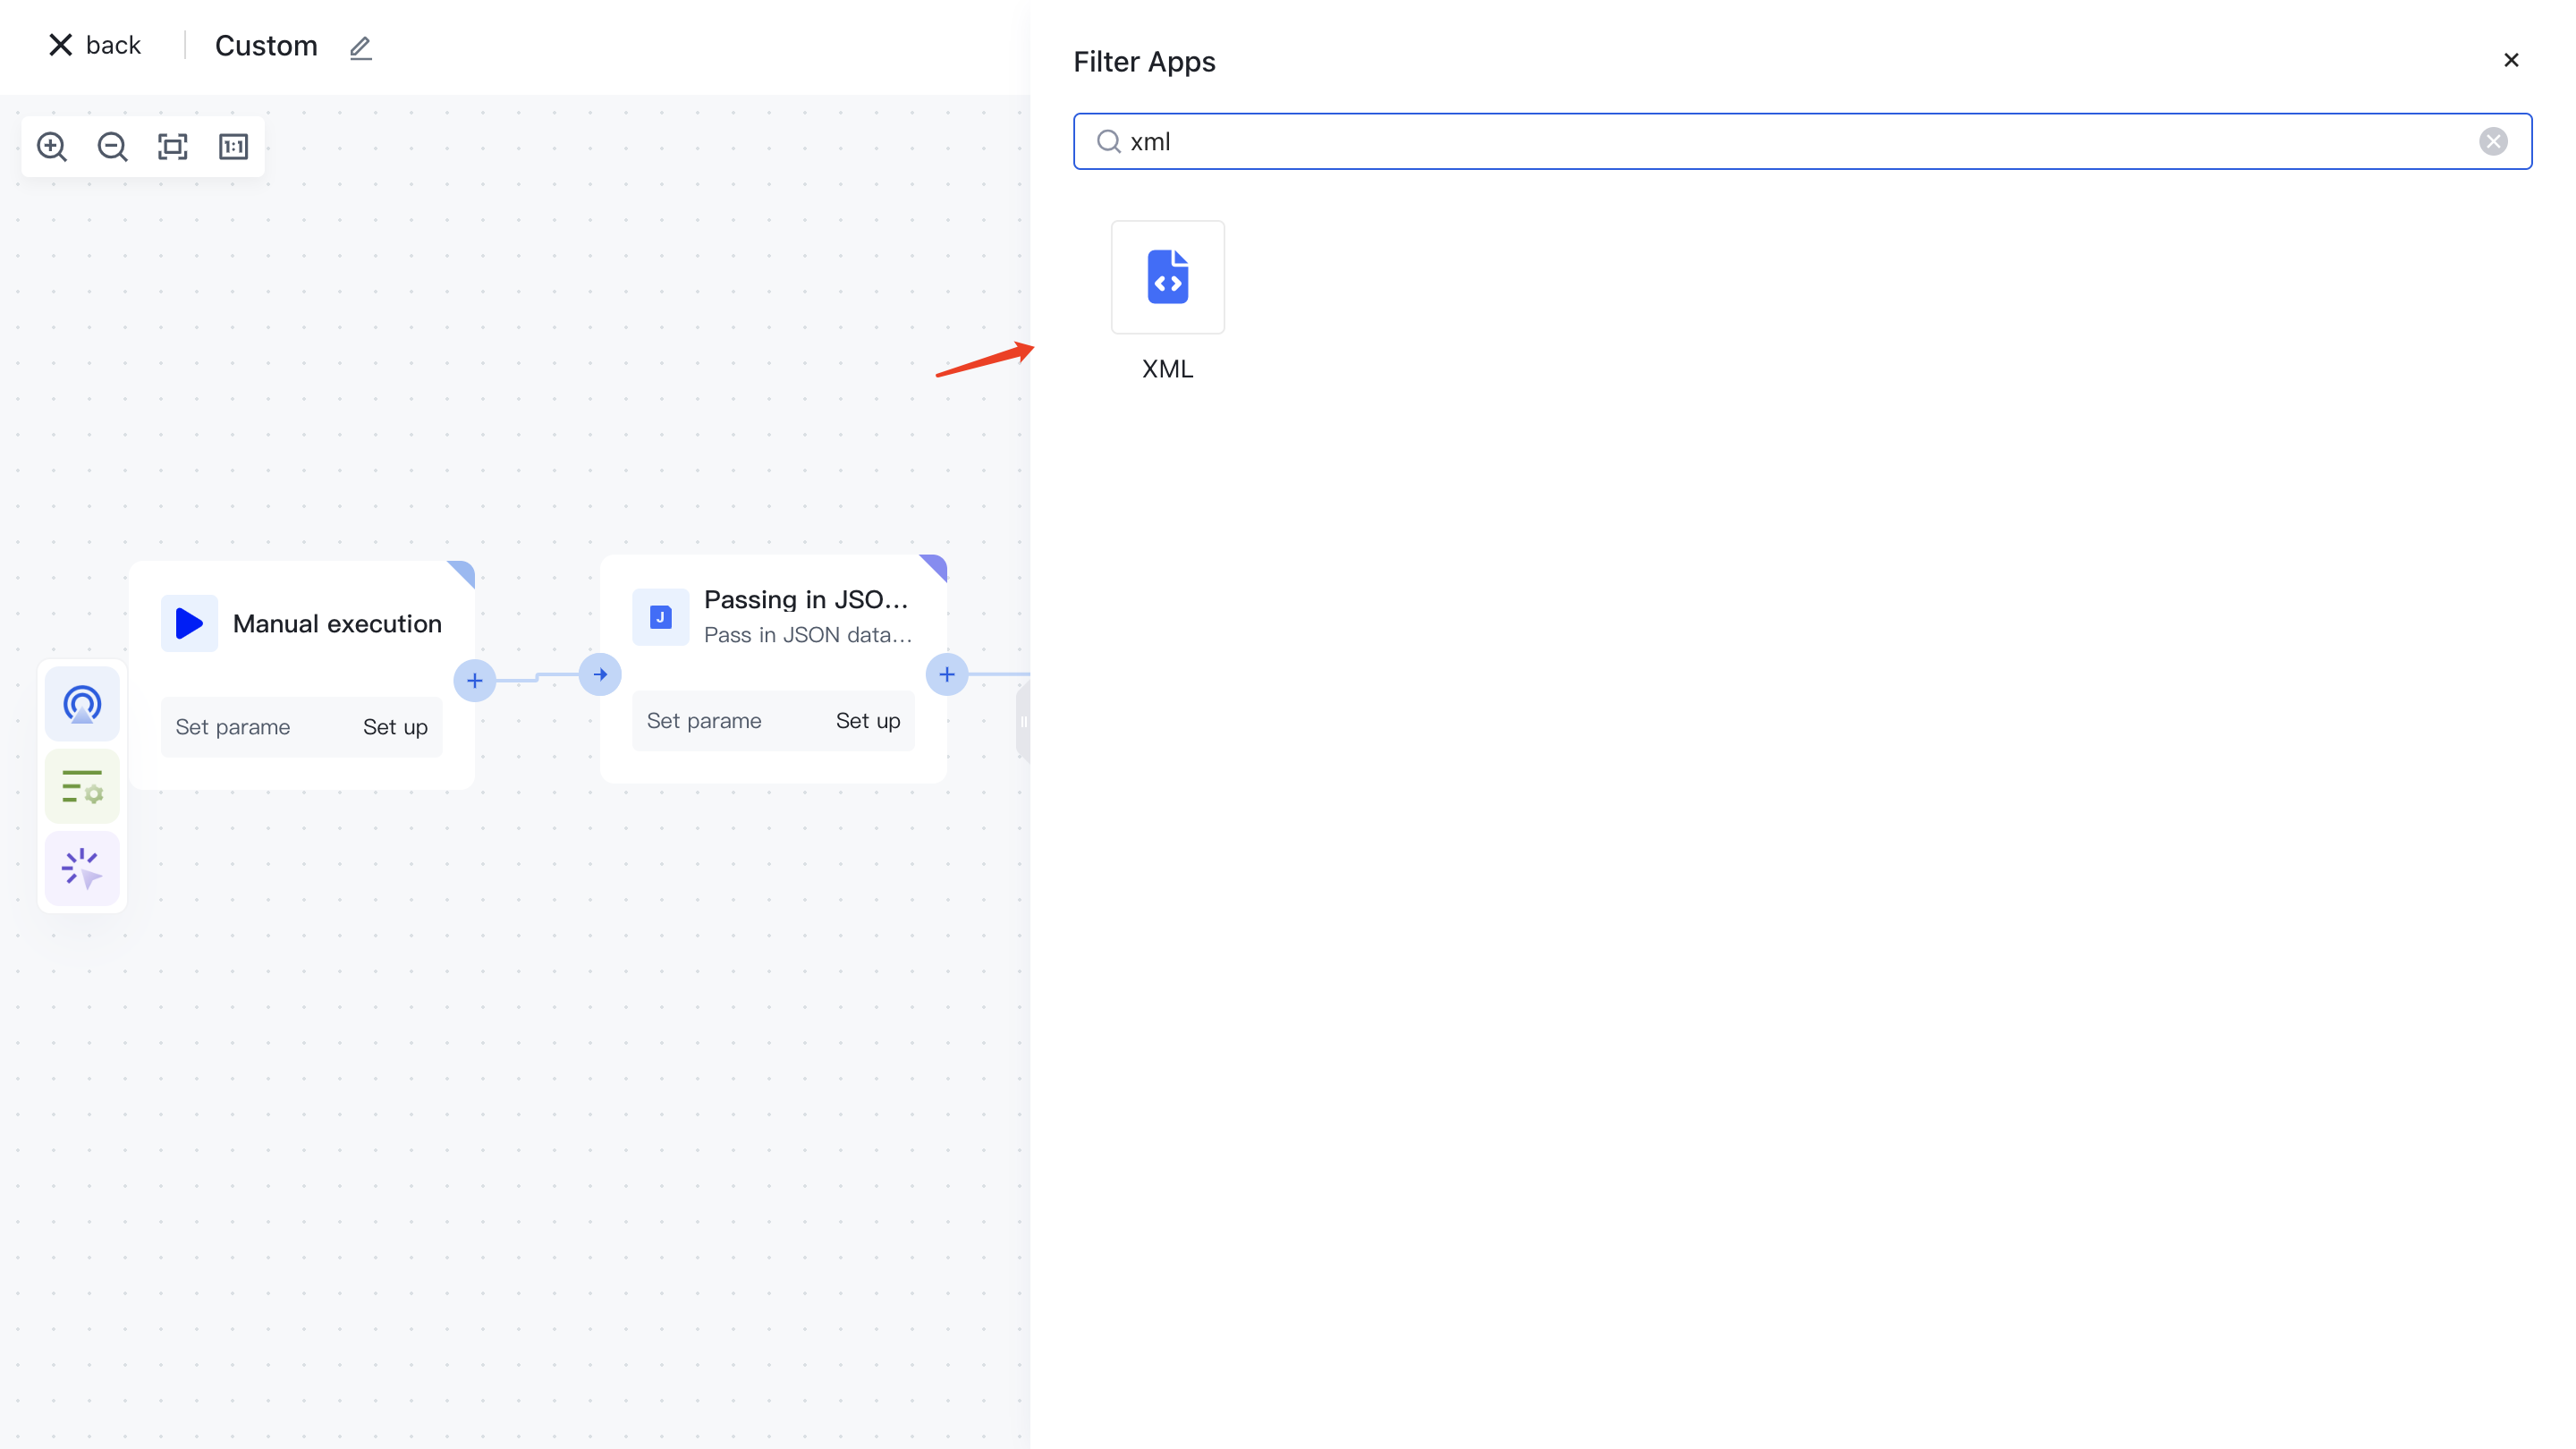Click plus after Manual execution node

[x=474, y=681]
